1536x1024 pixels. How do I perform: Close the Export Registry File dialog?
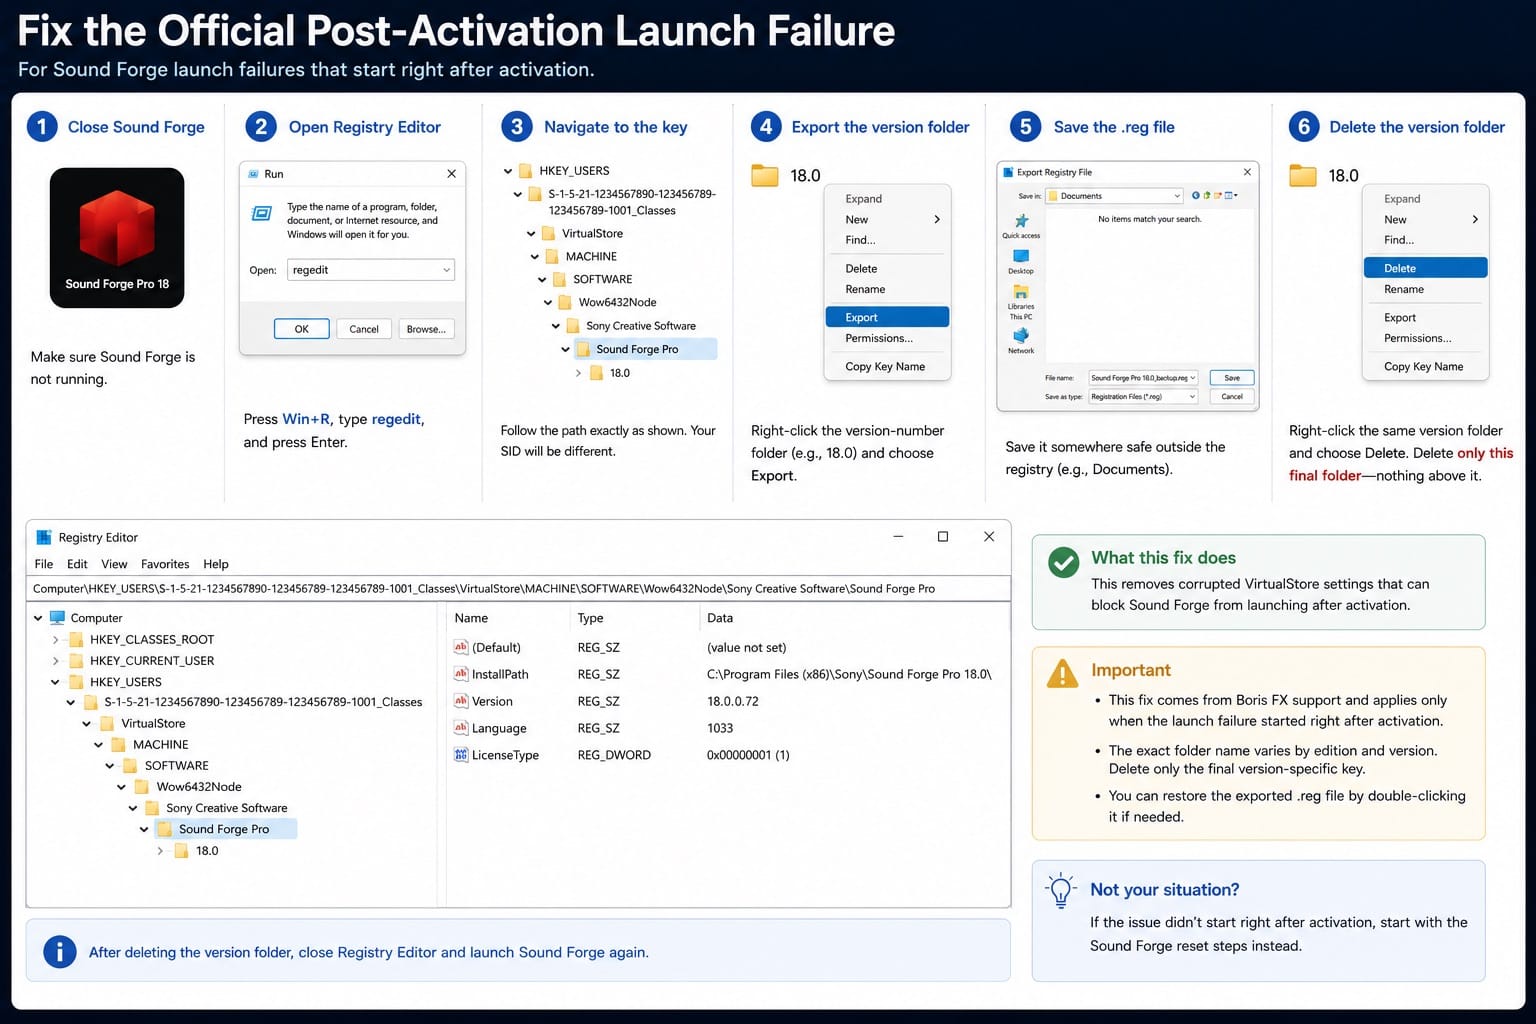[x=1247, y=172]
